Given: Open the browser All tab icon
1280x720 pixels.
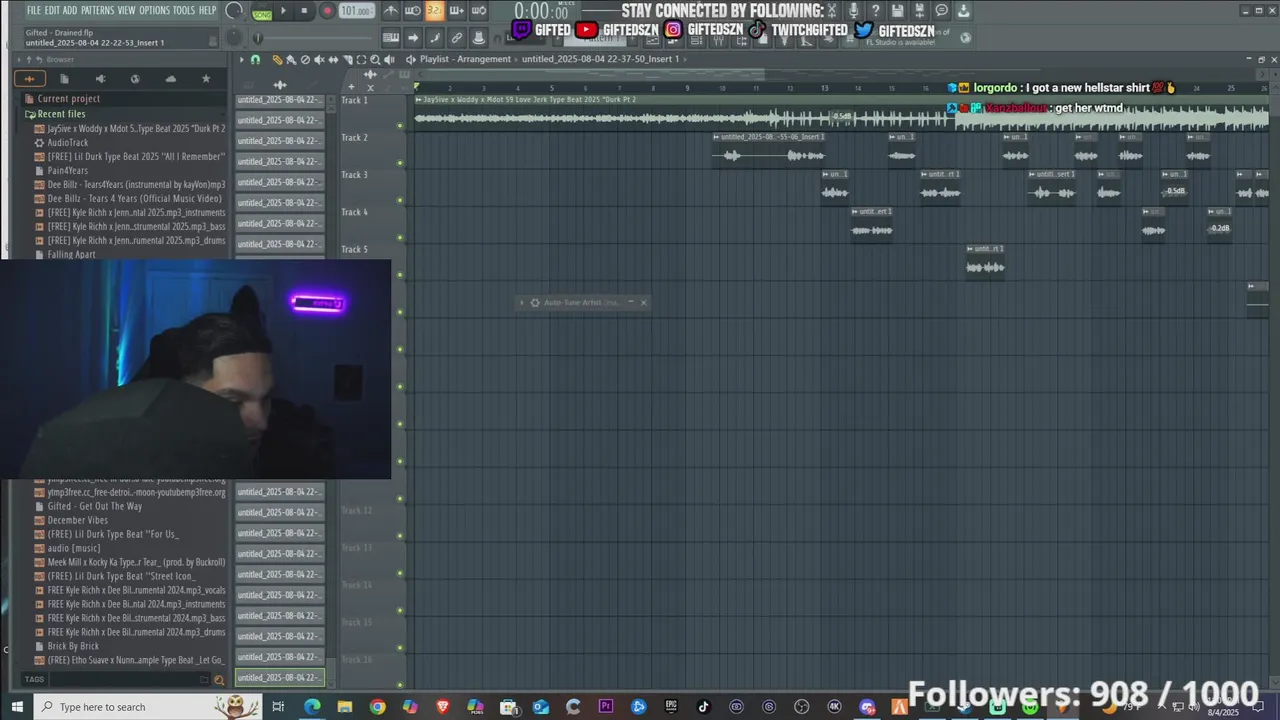Looking at the screenshot, I should (29, 78).
